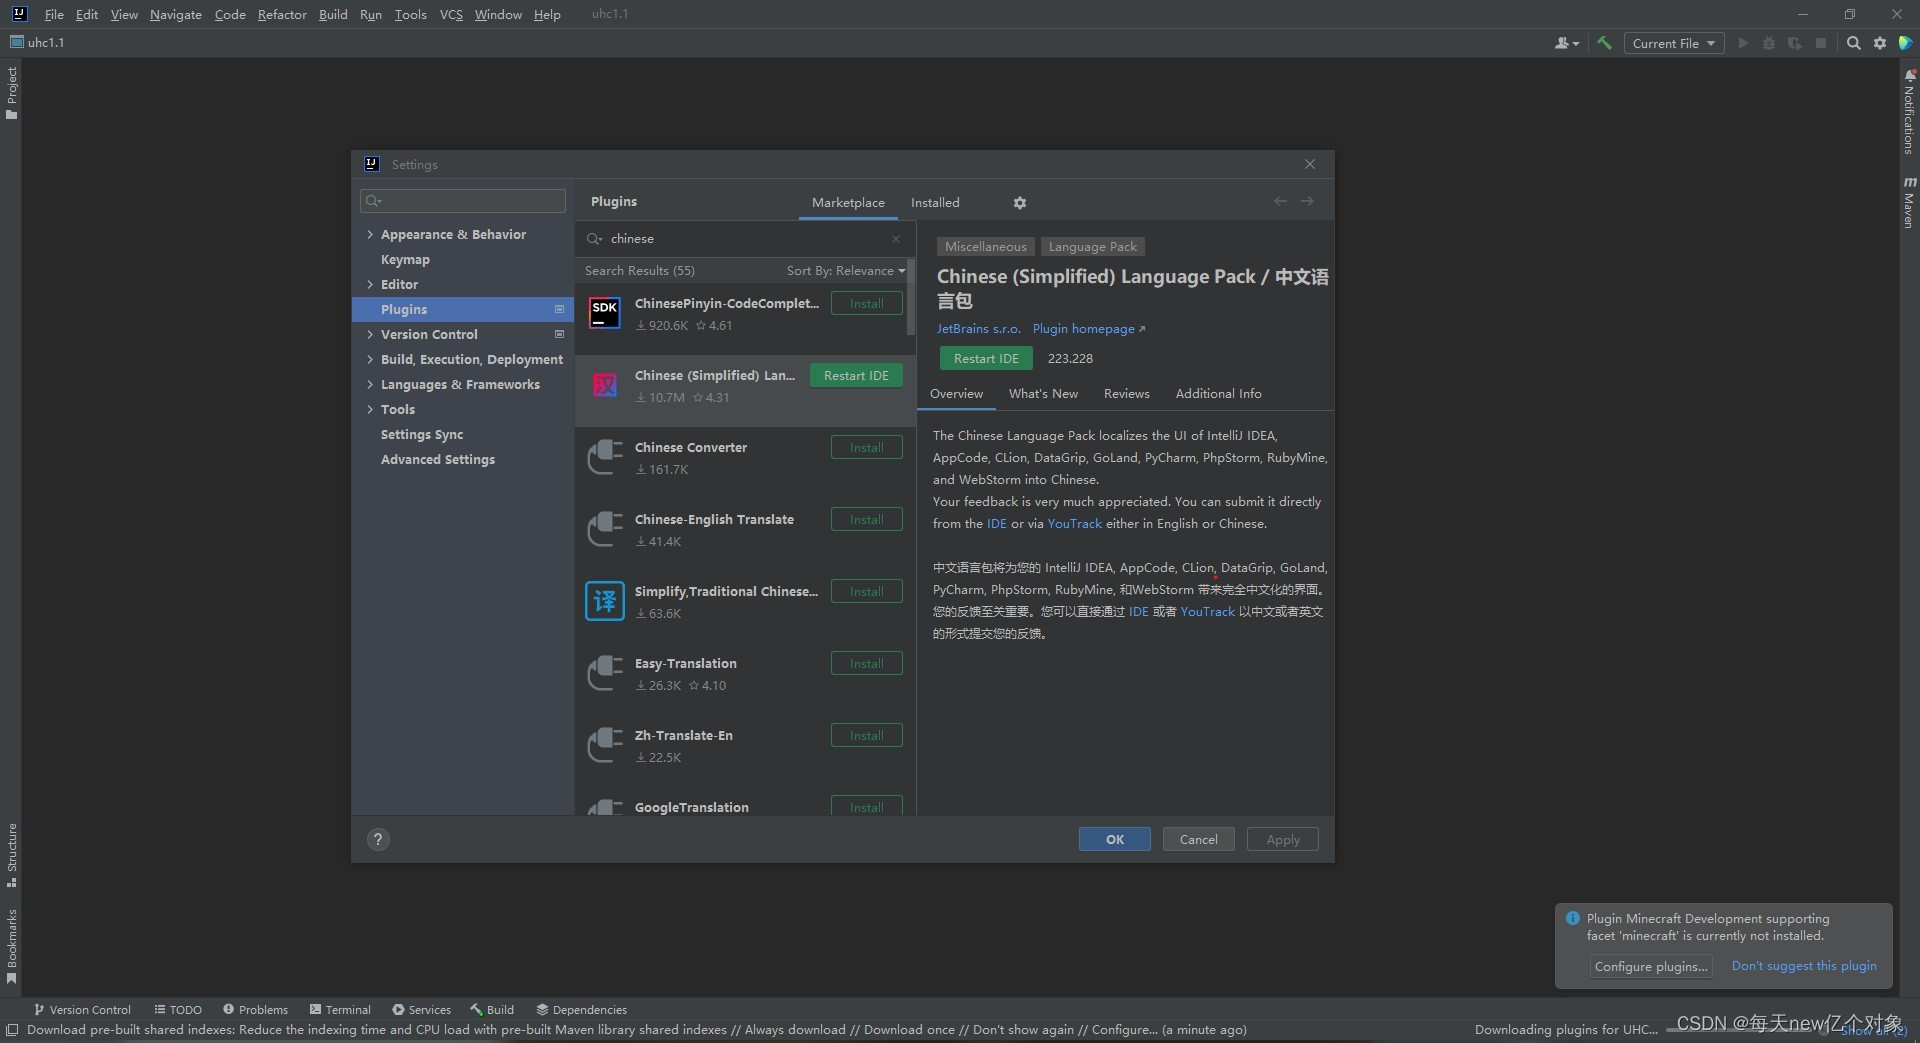Image resolution: width=1920 pixels, height=1043 pixels.
Task: Open IDE settings gear in top toolbar
Action: pos(1880,43)
